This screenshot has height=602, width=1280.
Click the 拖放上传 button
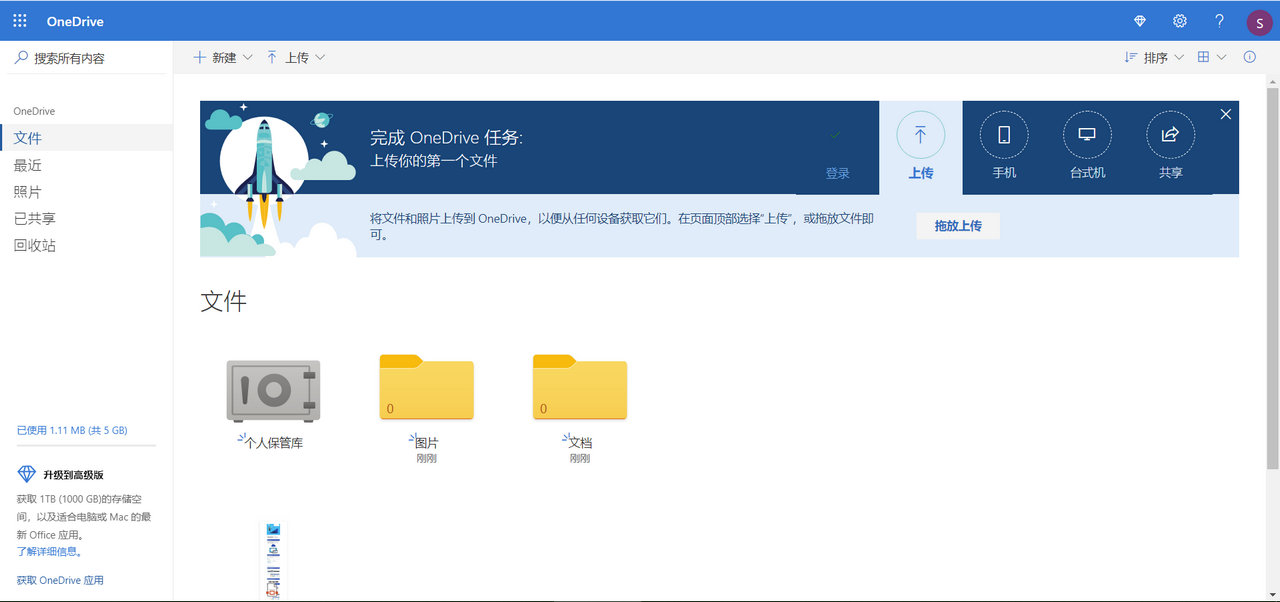(x=957, y=226)
